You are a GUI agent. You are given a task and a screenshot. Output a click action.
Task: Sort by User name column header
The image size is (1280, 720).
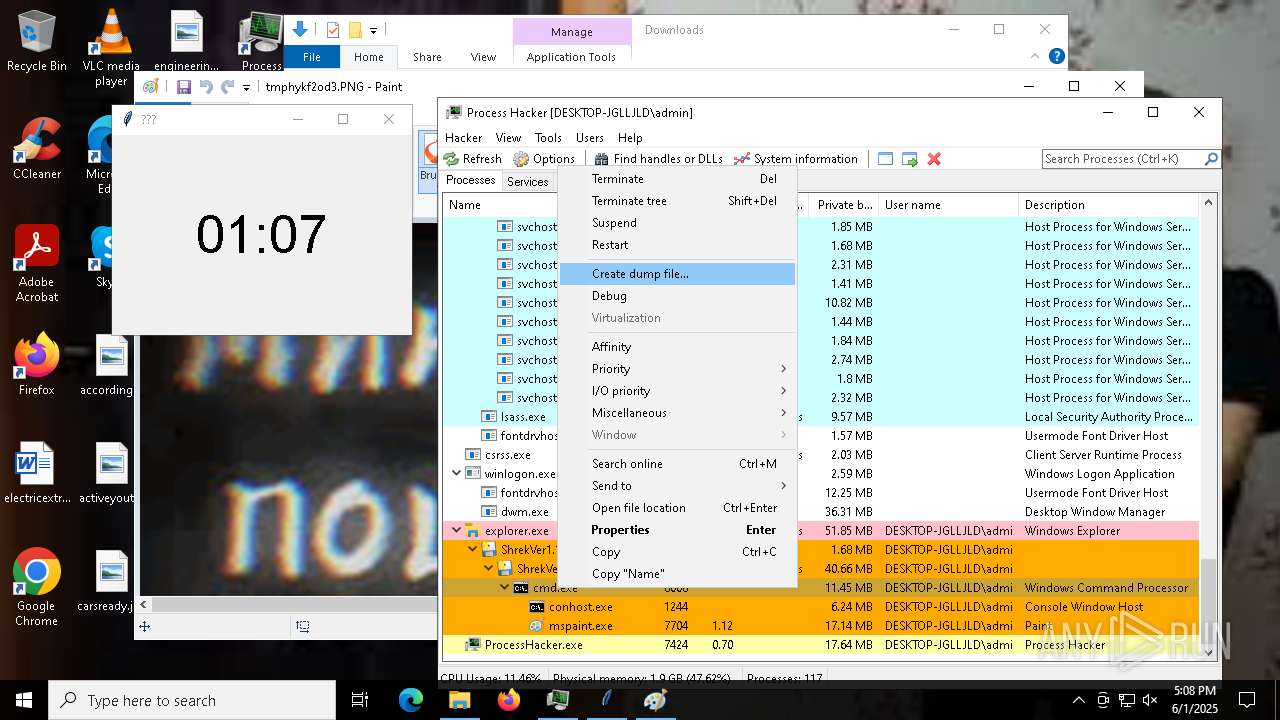[x=948, y=205]
